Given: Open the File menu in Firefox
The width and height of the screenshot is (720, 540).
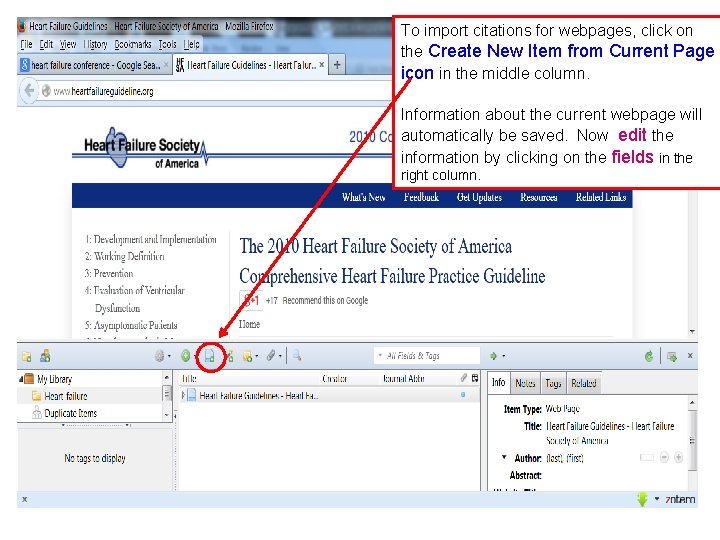Looking at the screenshot, I should pyautogui.click(x=27, y=45).
